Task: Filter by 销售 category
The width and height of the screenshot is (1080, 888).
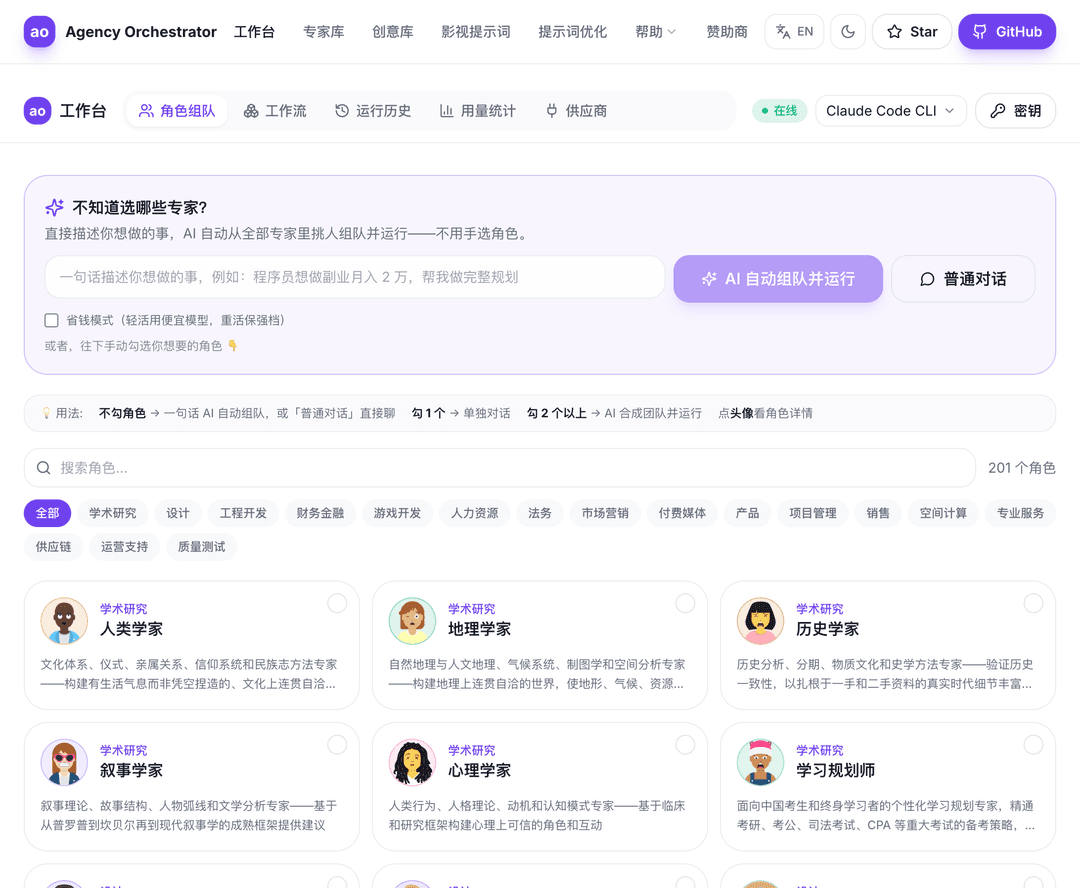Action: tap(878, 513)
